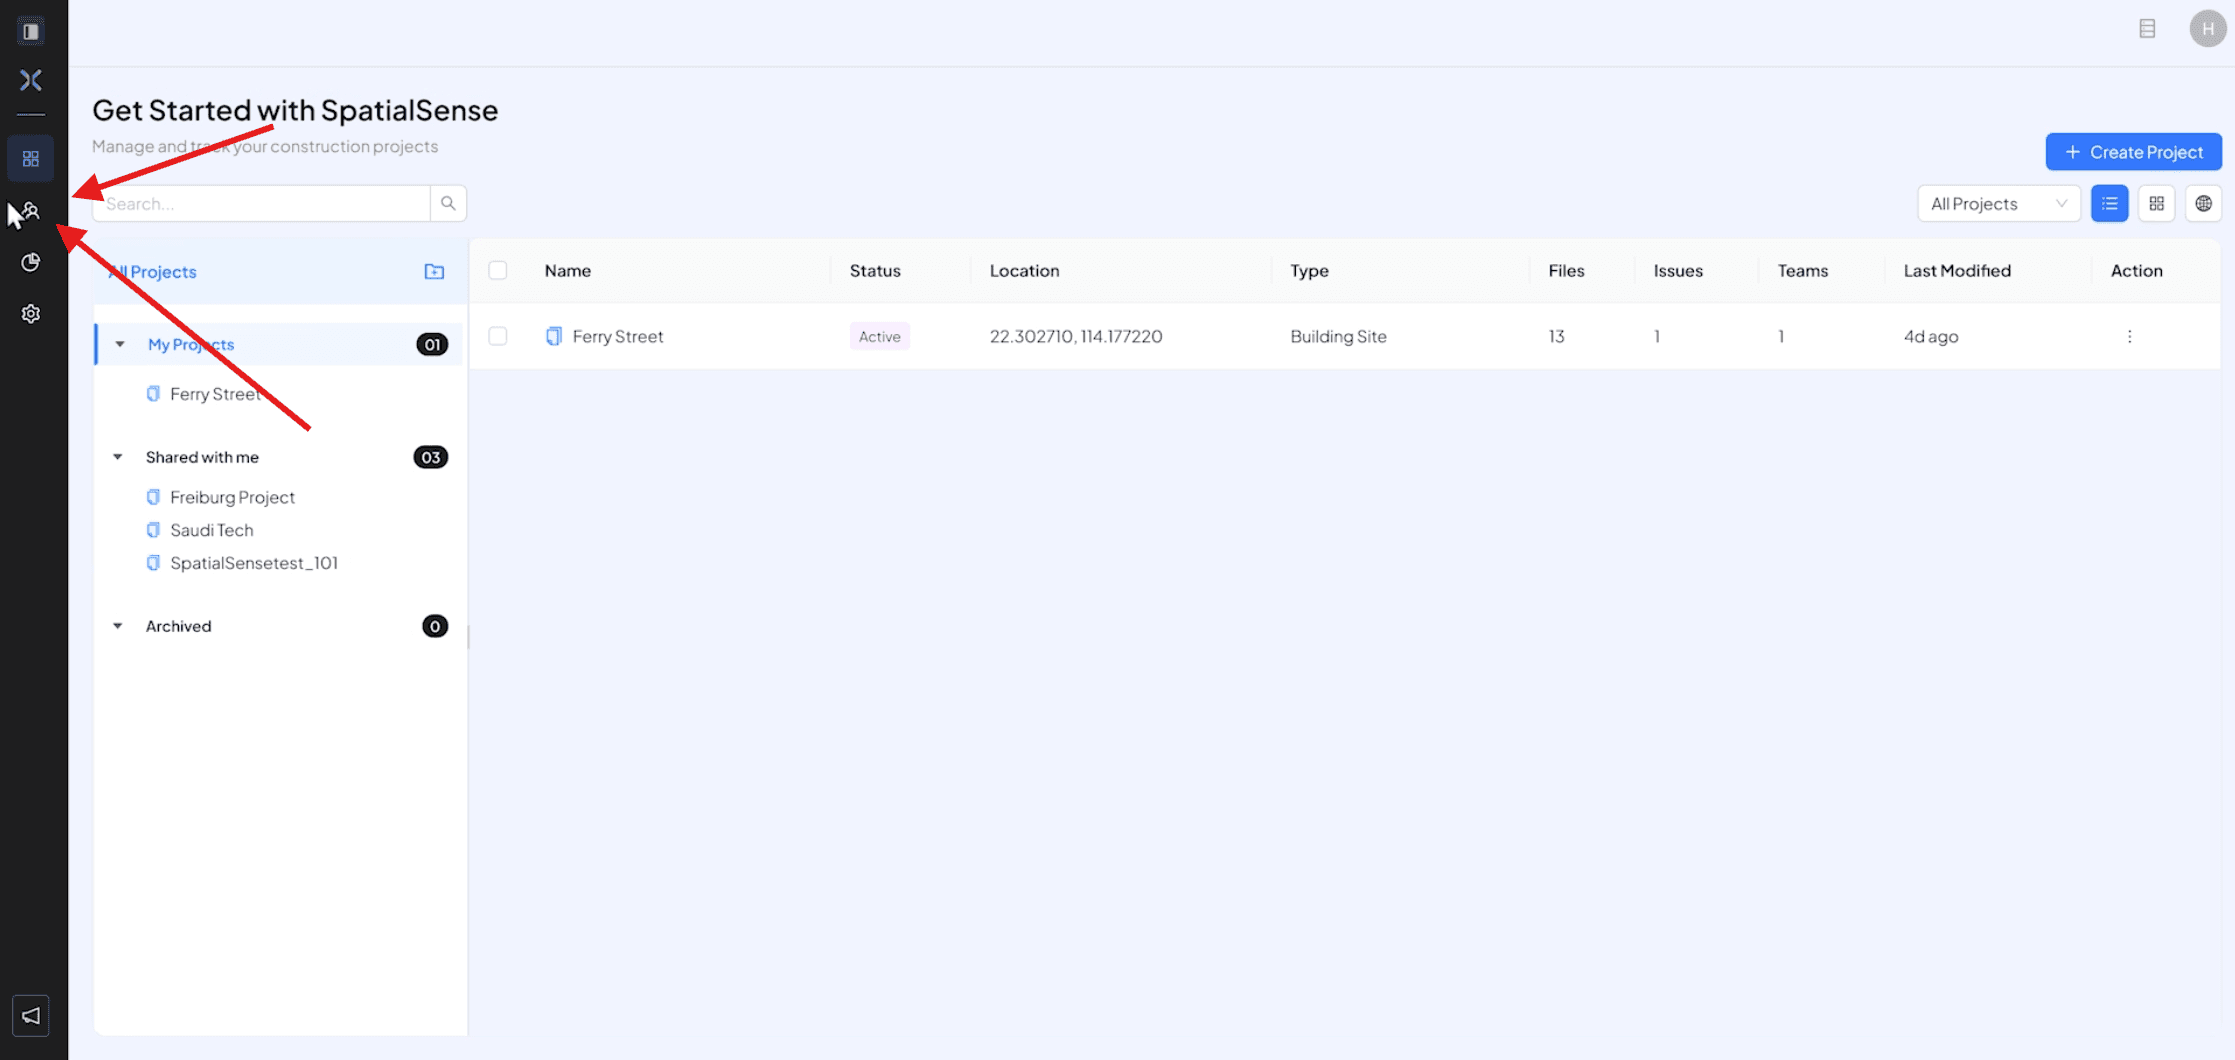
Task: Click the 22.302710, 114.177220 location cell
Action: (1076, 336)
